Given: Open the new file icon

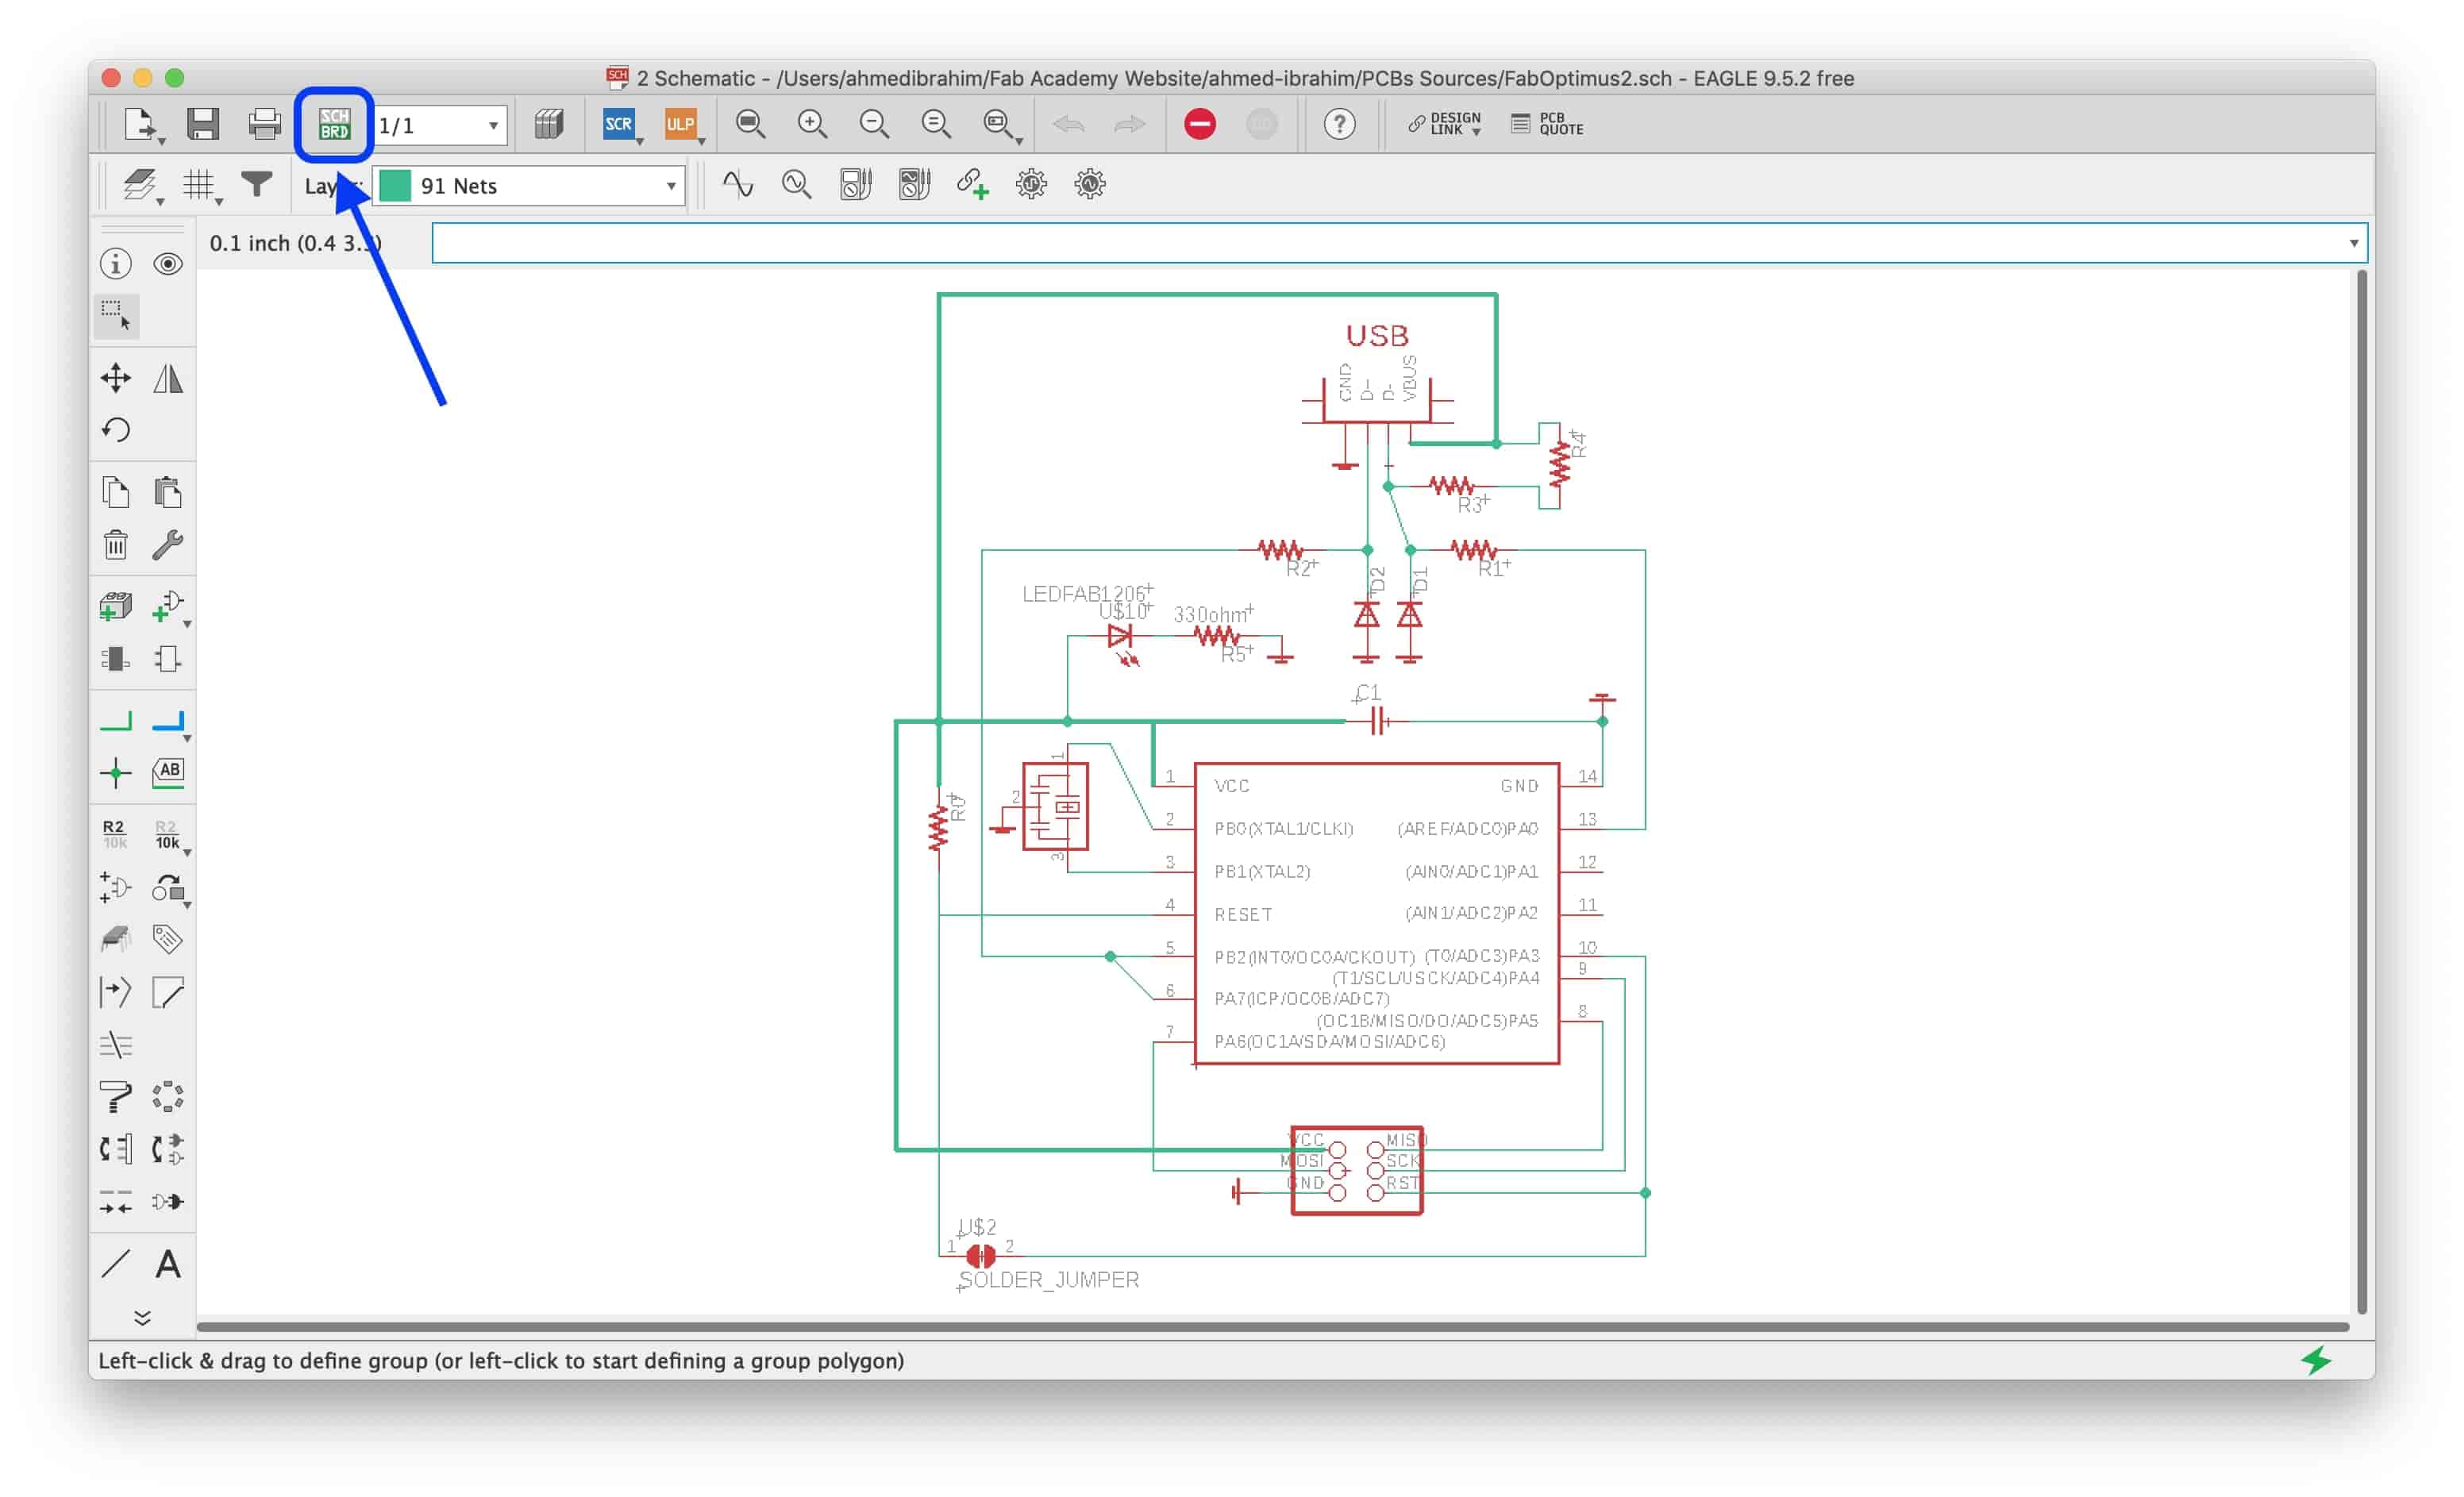Looking at the screenshot, I should click(141, 124).
